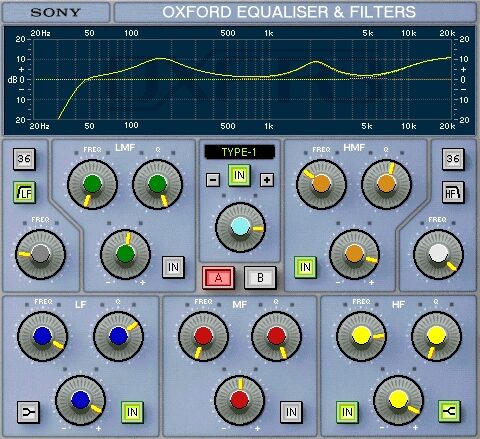
Task: Click the green LMF Q knob
Action: [x=157, y=184]
